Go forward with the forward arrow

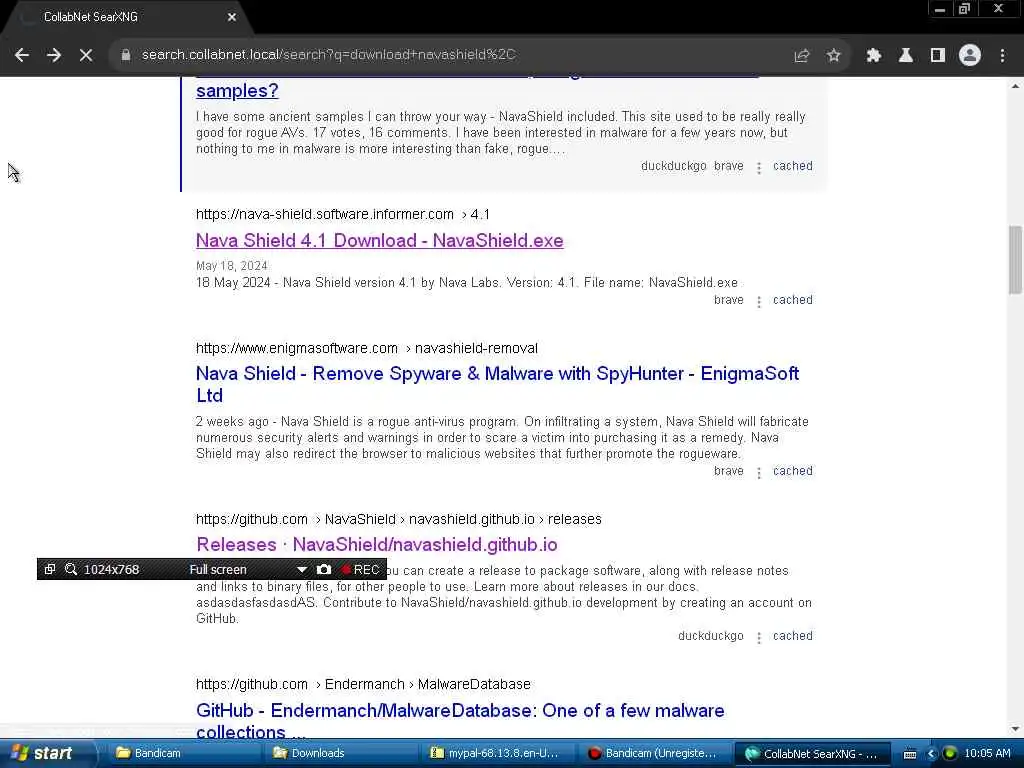click(x=54, y=56)
